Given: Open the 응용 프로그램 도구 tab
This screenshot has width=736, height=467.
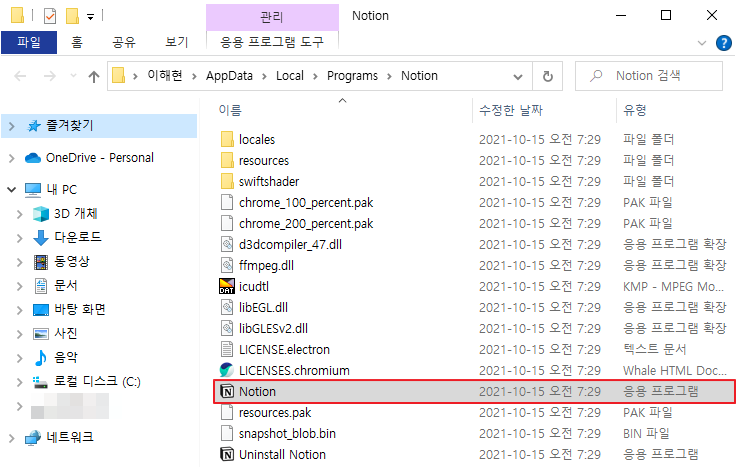Looking at the screenshot, I should [272, 42].
